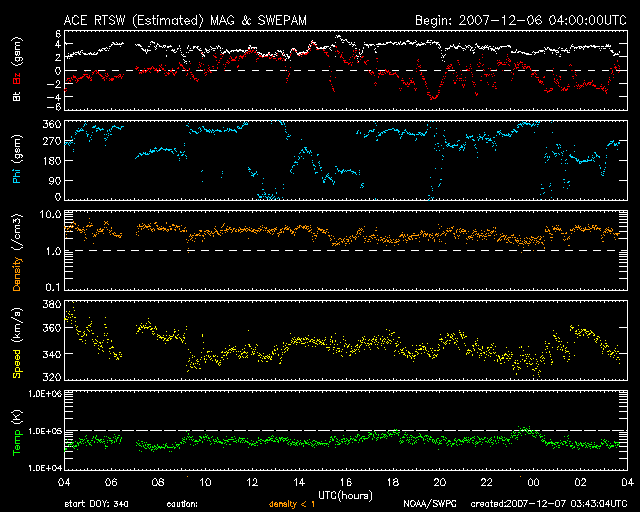Image resolution: width=640 pixels, height=512 pixels.
Task: Click the '0.1' tick on Density axis
Action: (x=53, y=287)
